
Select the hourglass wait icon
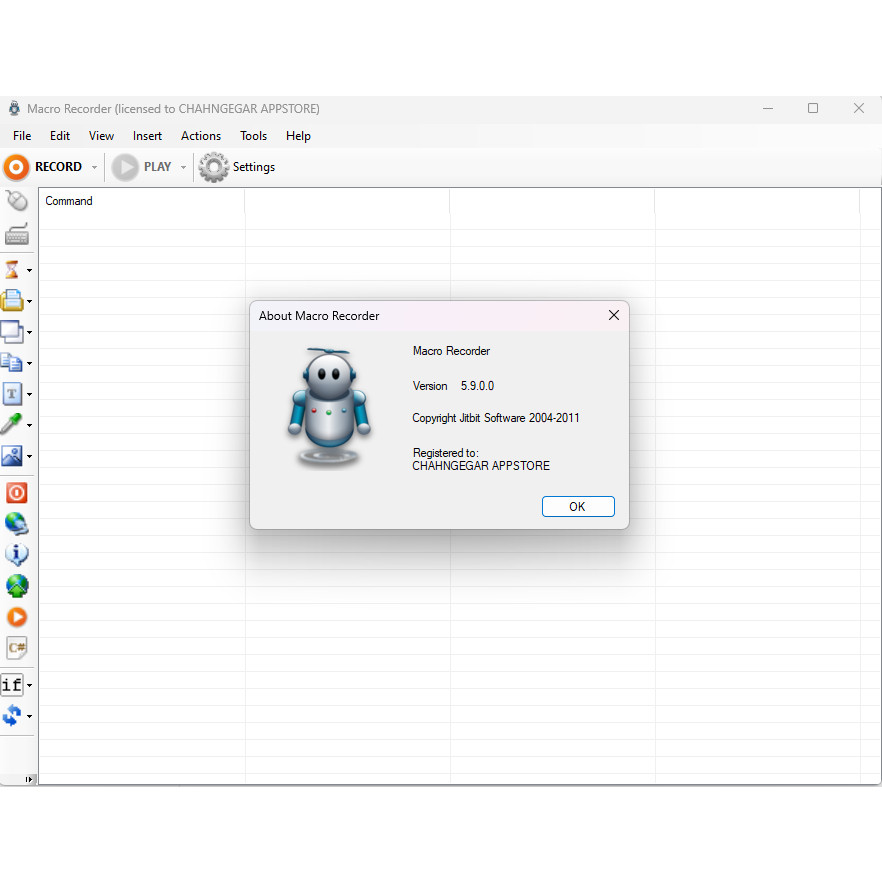point(13,270)
